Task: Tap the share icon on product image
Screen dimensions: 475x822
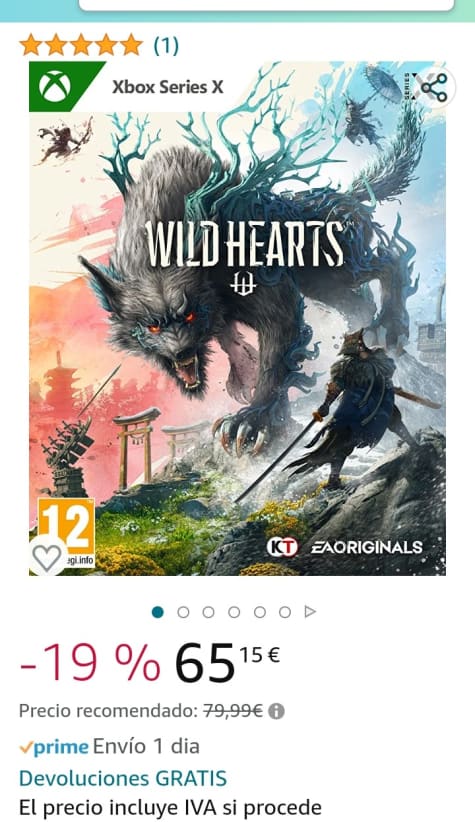Action: click(x=434, y=87)
